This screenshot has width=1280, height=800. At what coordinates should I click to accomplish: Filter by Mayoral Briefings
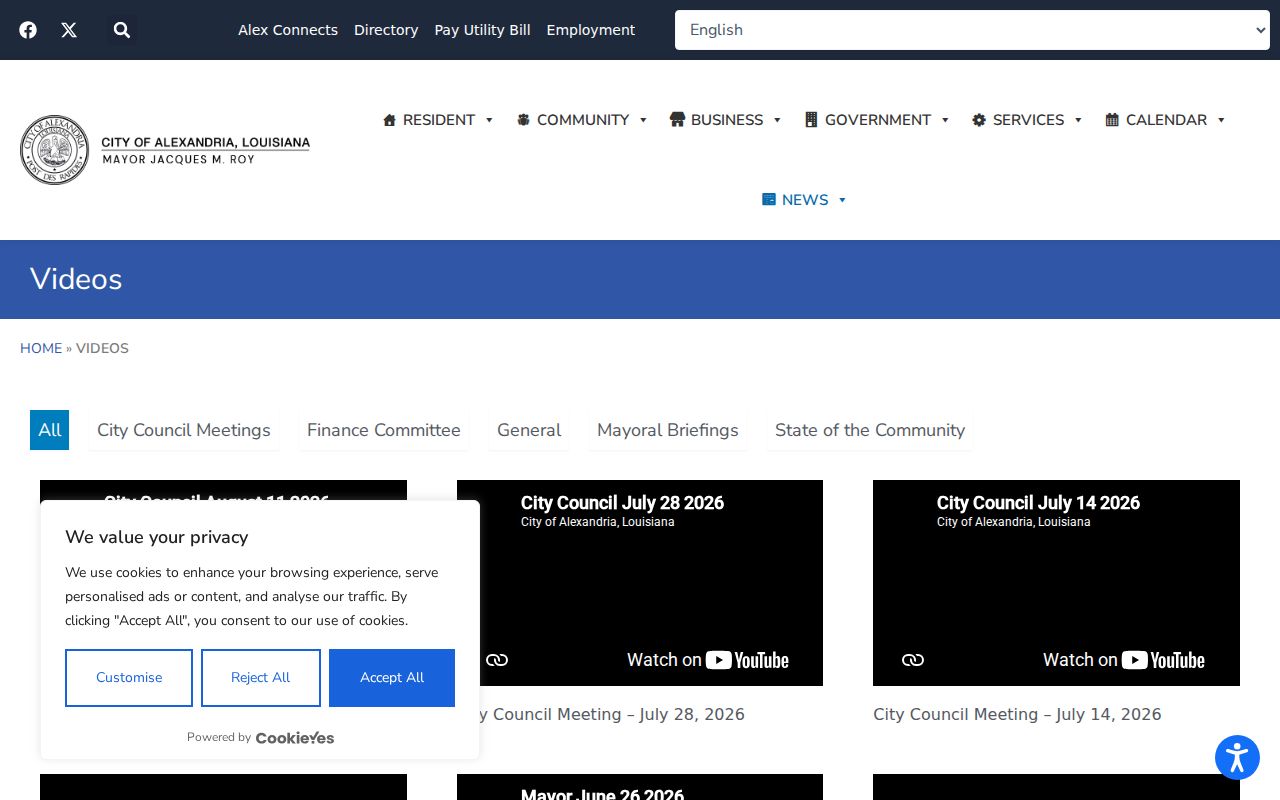click(x=668, y=430)
